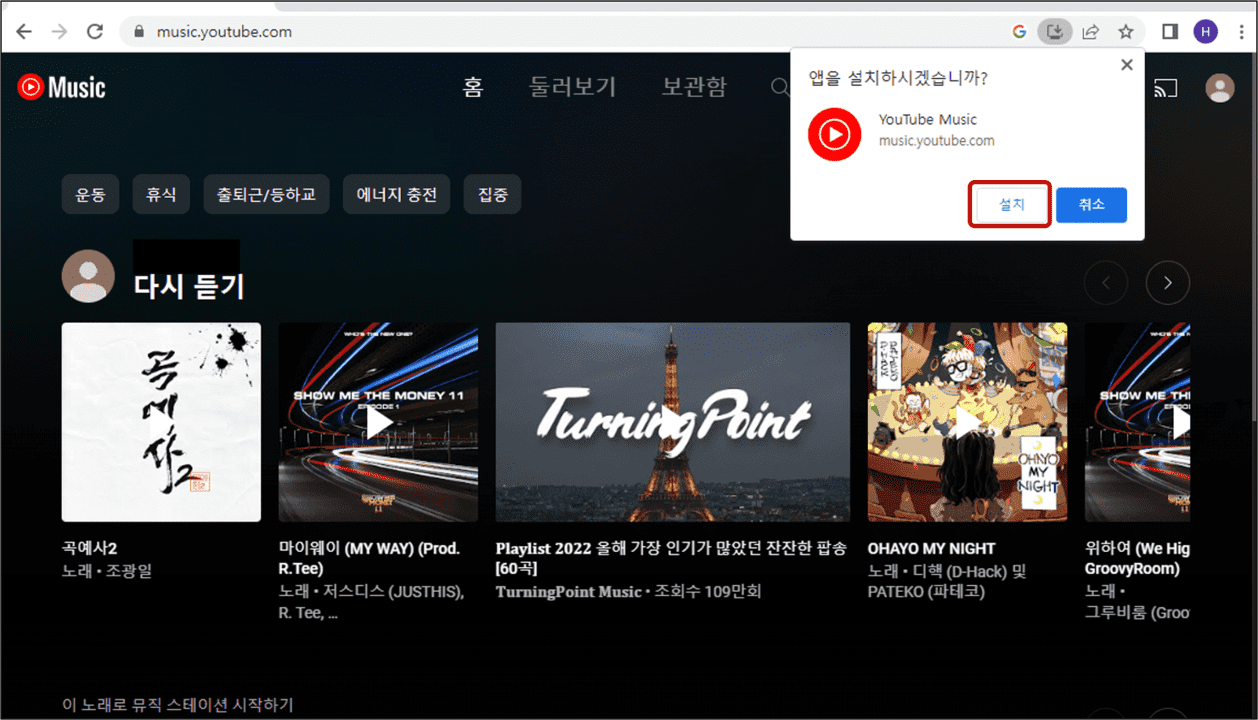Click the user avatar beside 다시 듣기
The height and width of the screenshot is (720, 1258).
[x=88, y=276]
